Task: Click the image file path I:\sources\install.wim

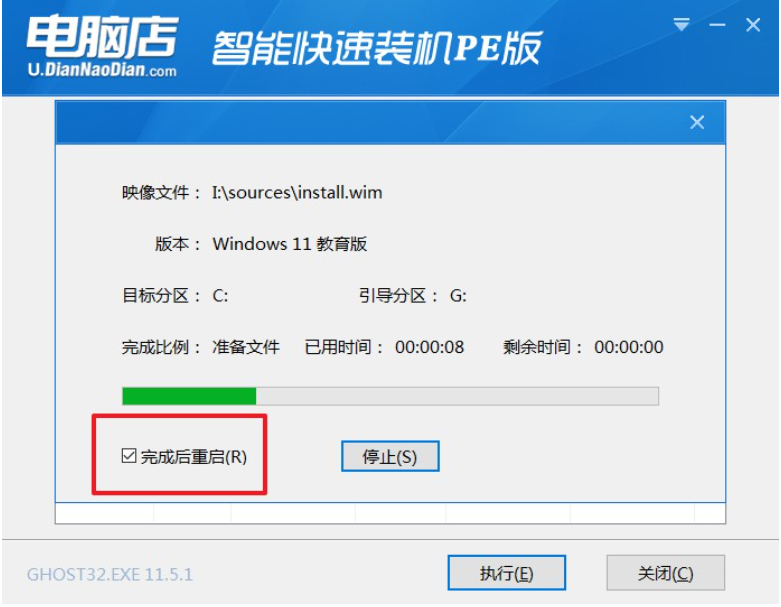Action: pos(297,192)
